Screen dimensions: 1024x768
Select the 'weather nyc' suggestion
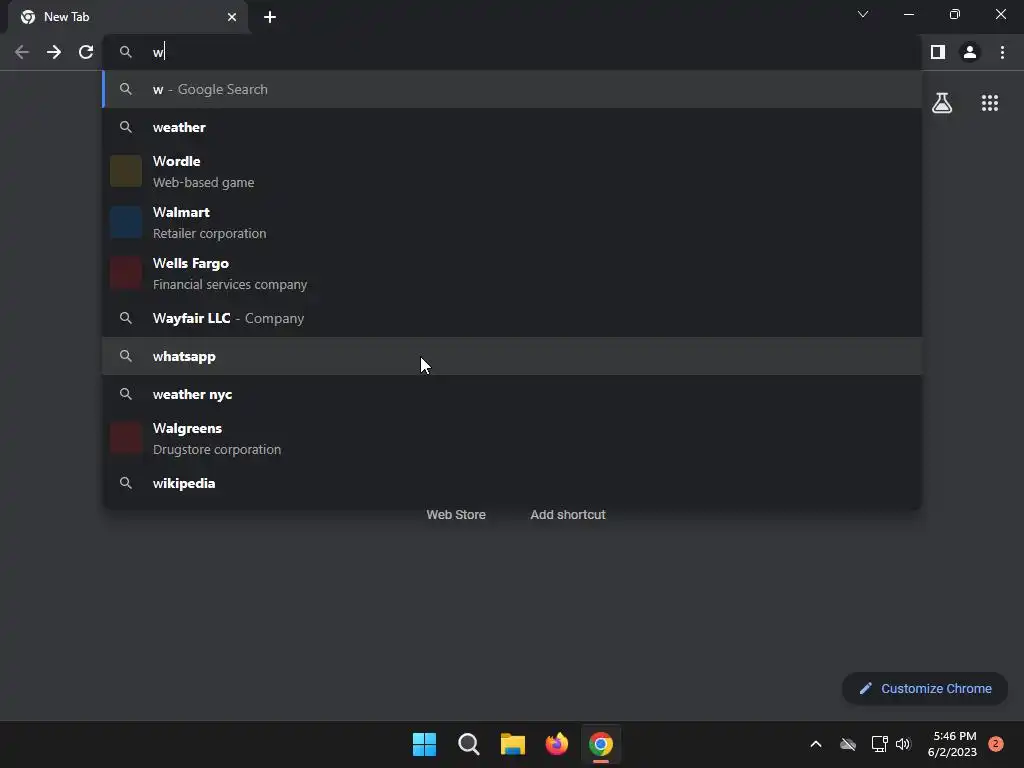[512, 394]
